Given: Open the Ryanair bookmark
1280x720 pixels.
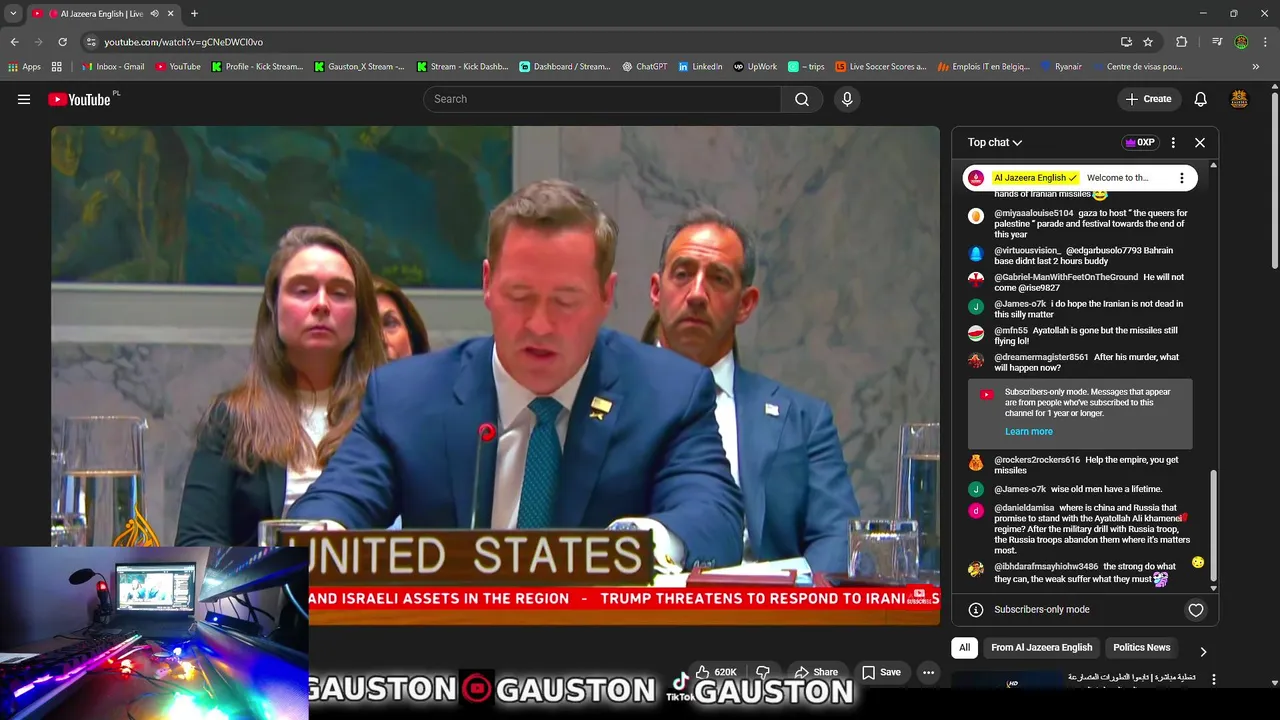Looking at the screenshot, I should pyautogui.click(x=1061, y=67).
